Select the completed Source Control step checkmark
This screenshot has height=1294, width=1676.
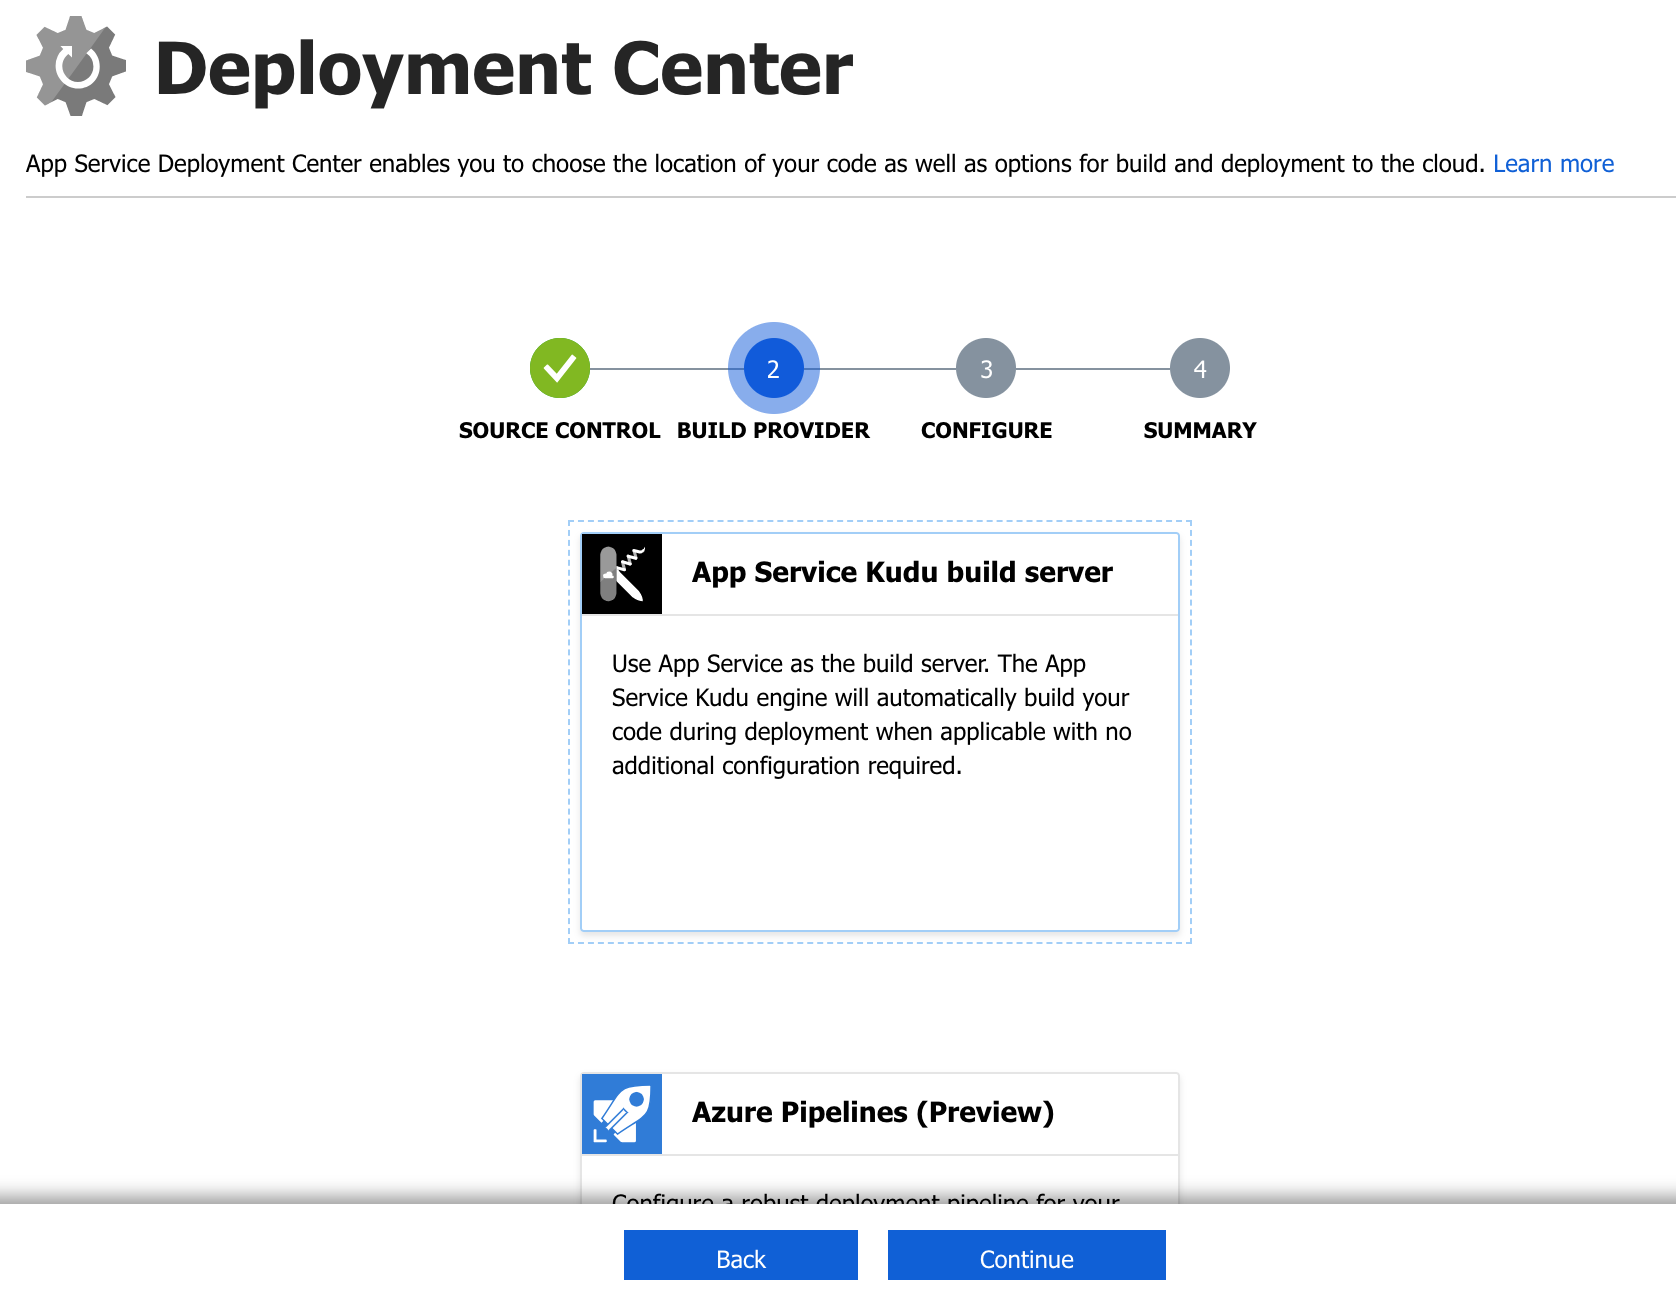(560, 368)
